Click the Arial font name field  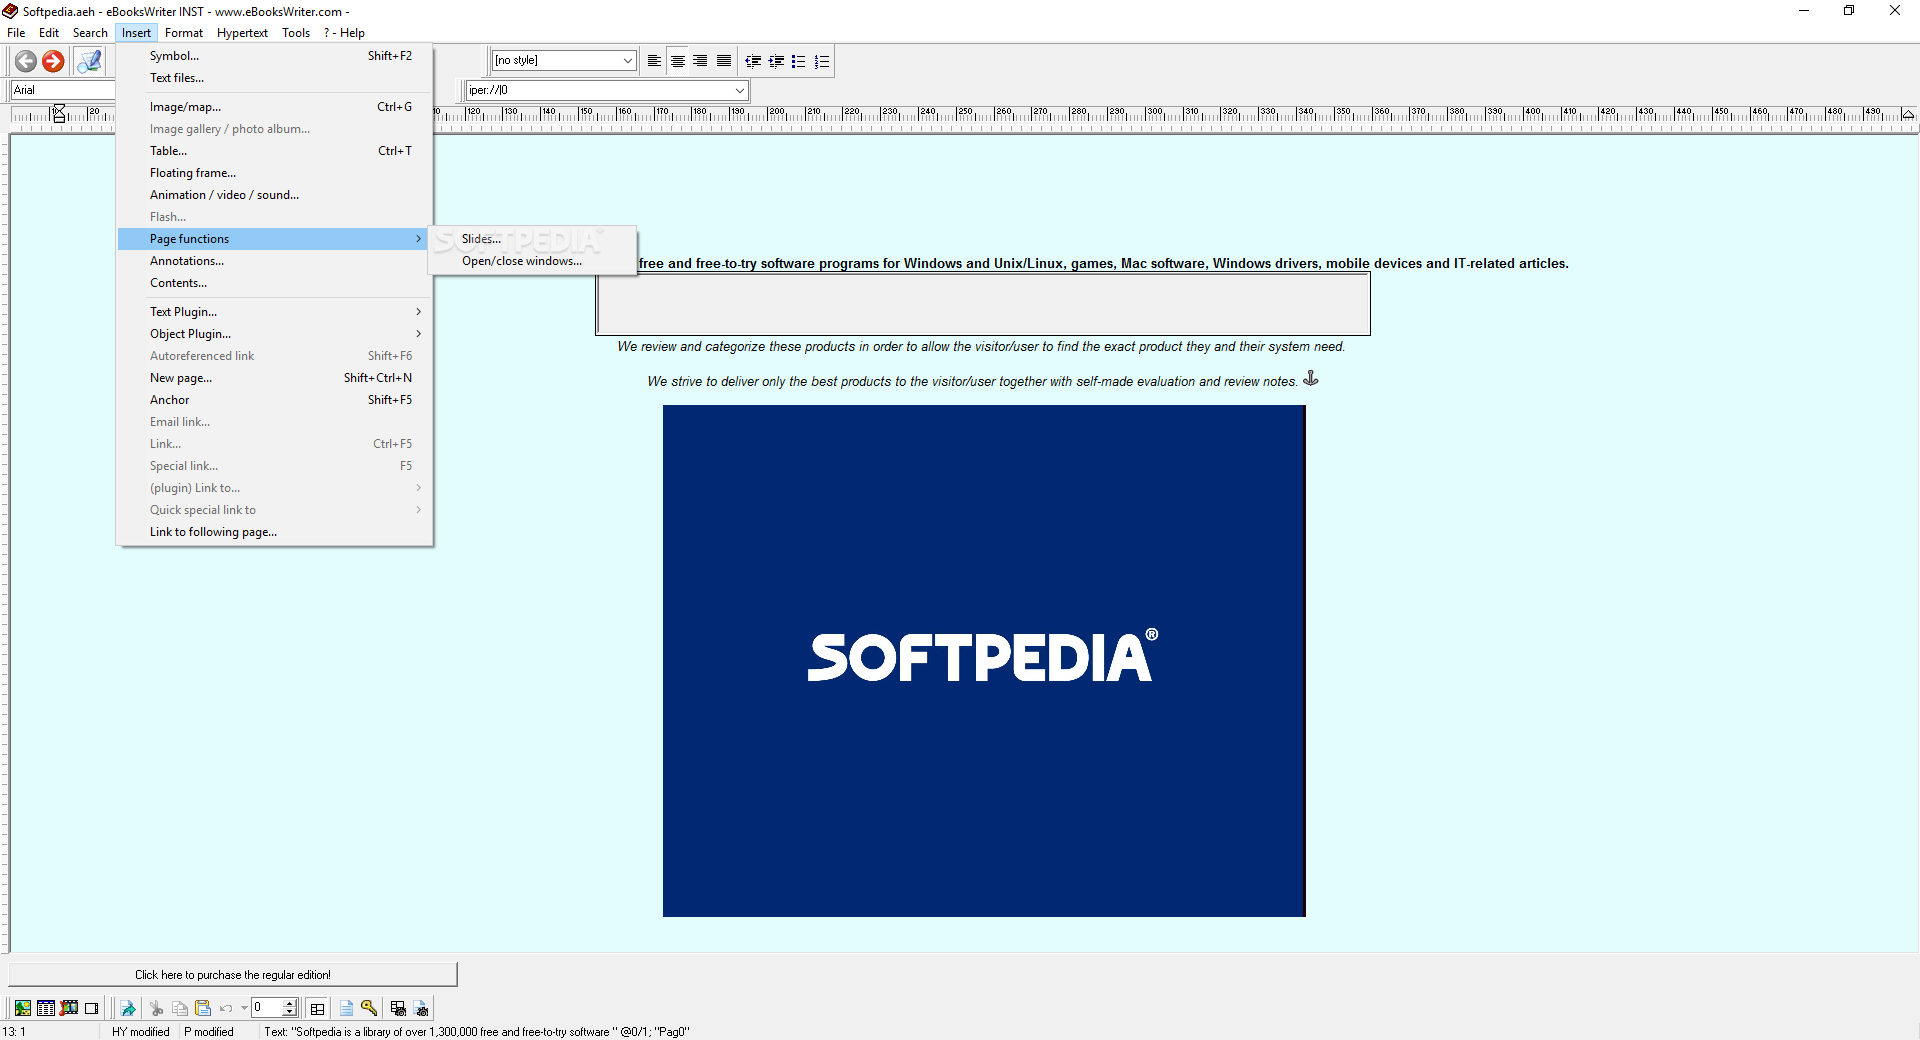[x=63, y=90]
